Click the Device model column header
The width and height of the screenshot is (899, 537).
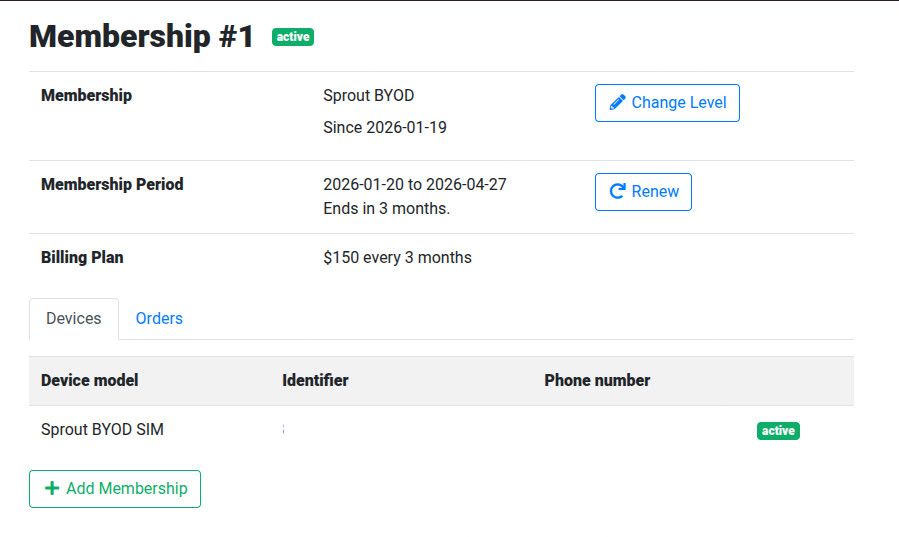point(90,380)
